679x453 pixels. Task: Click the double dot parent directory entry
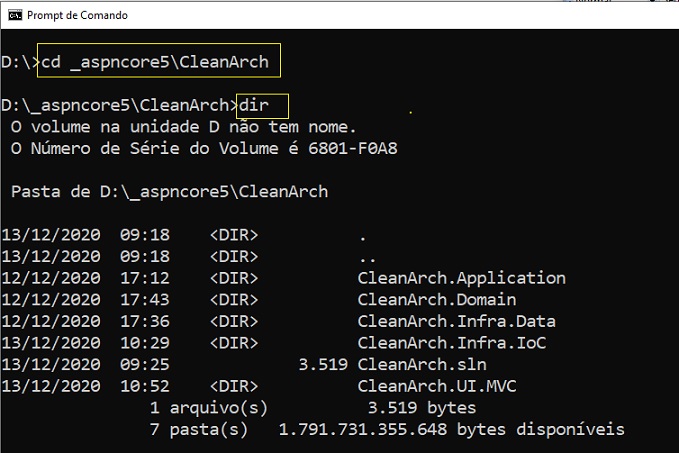pyautogui.click(x=368, y=259)
